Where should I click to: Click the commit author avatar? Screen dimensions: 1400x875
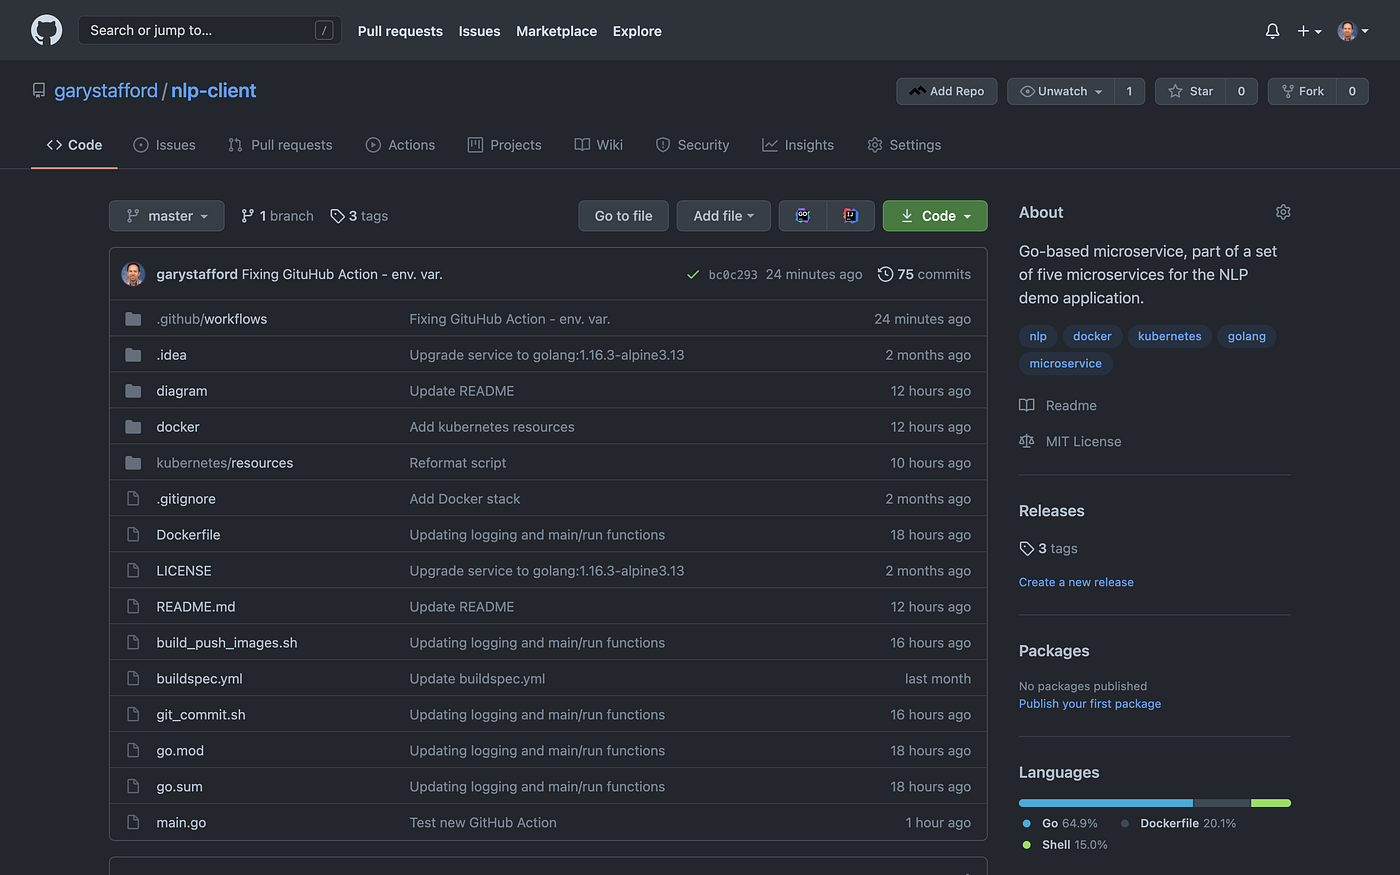pos(133,274)
